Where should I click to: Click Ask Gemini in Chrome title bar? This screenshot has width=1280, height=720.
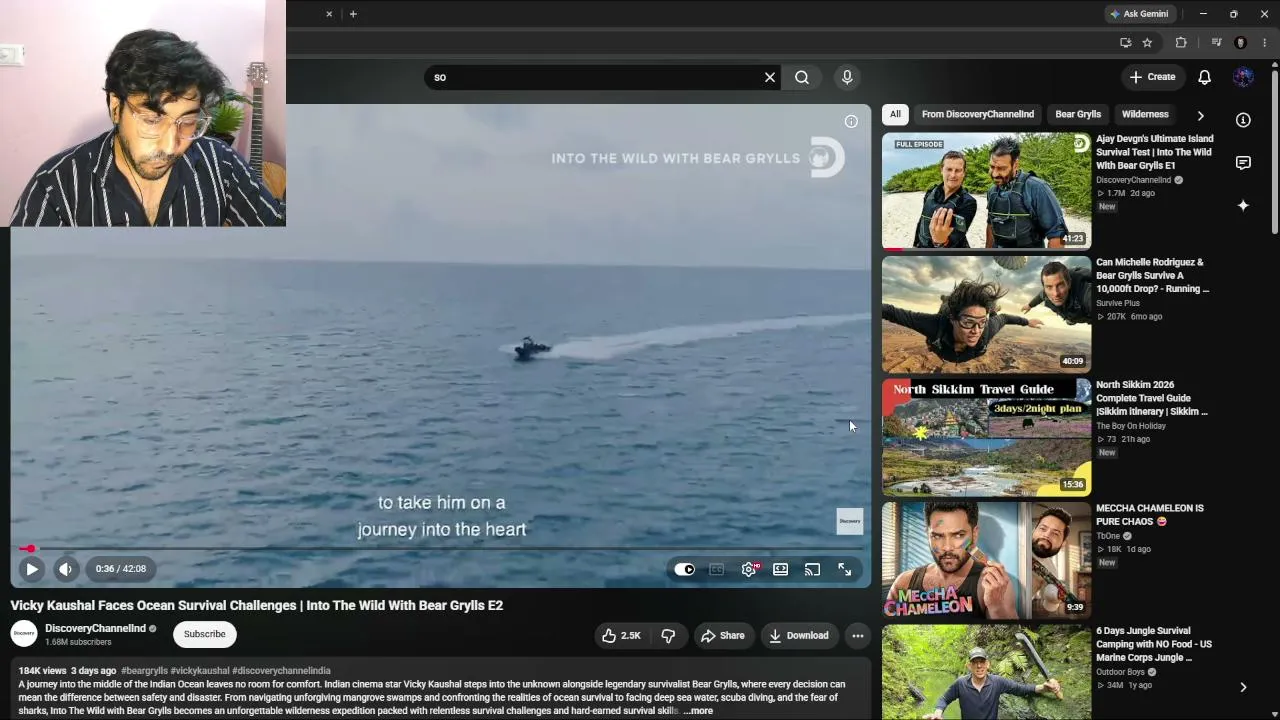pyautogui.click(x=1138, y=14)
